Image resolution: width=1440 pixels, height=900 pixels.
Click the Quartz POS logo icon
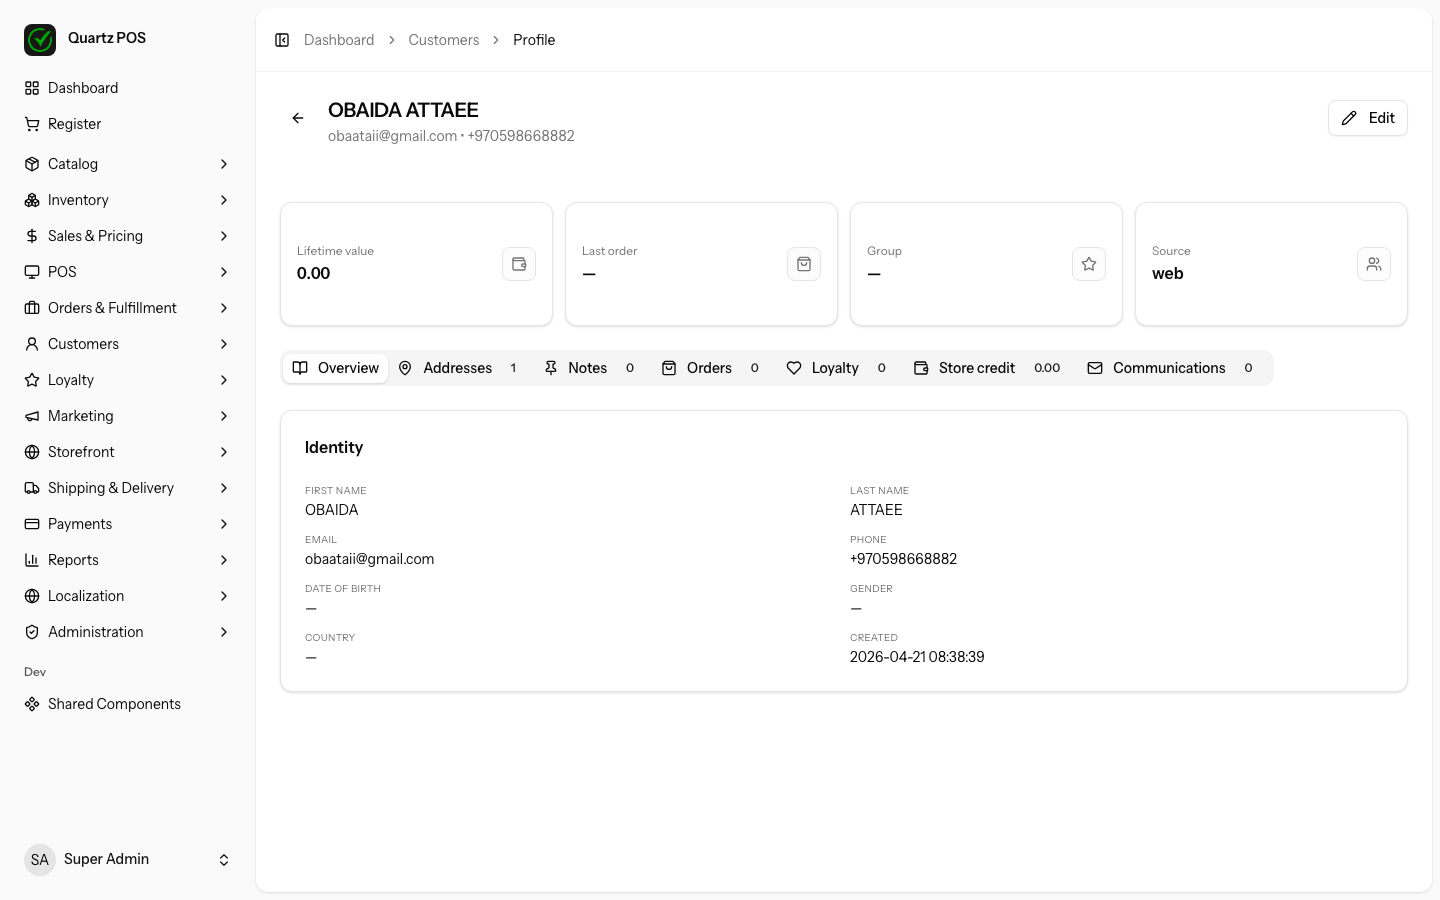(x=40, y=40)
